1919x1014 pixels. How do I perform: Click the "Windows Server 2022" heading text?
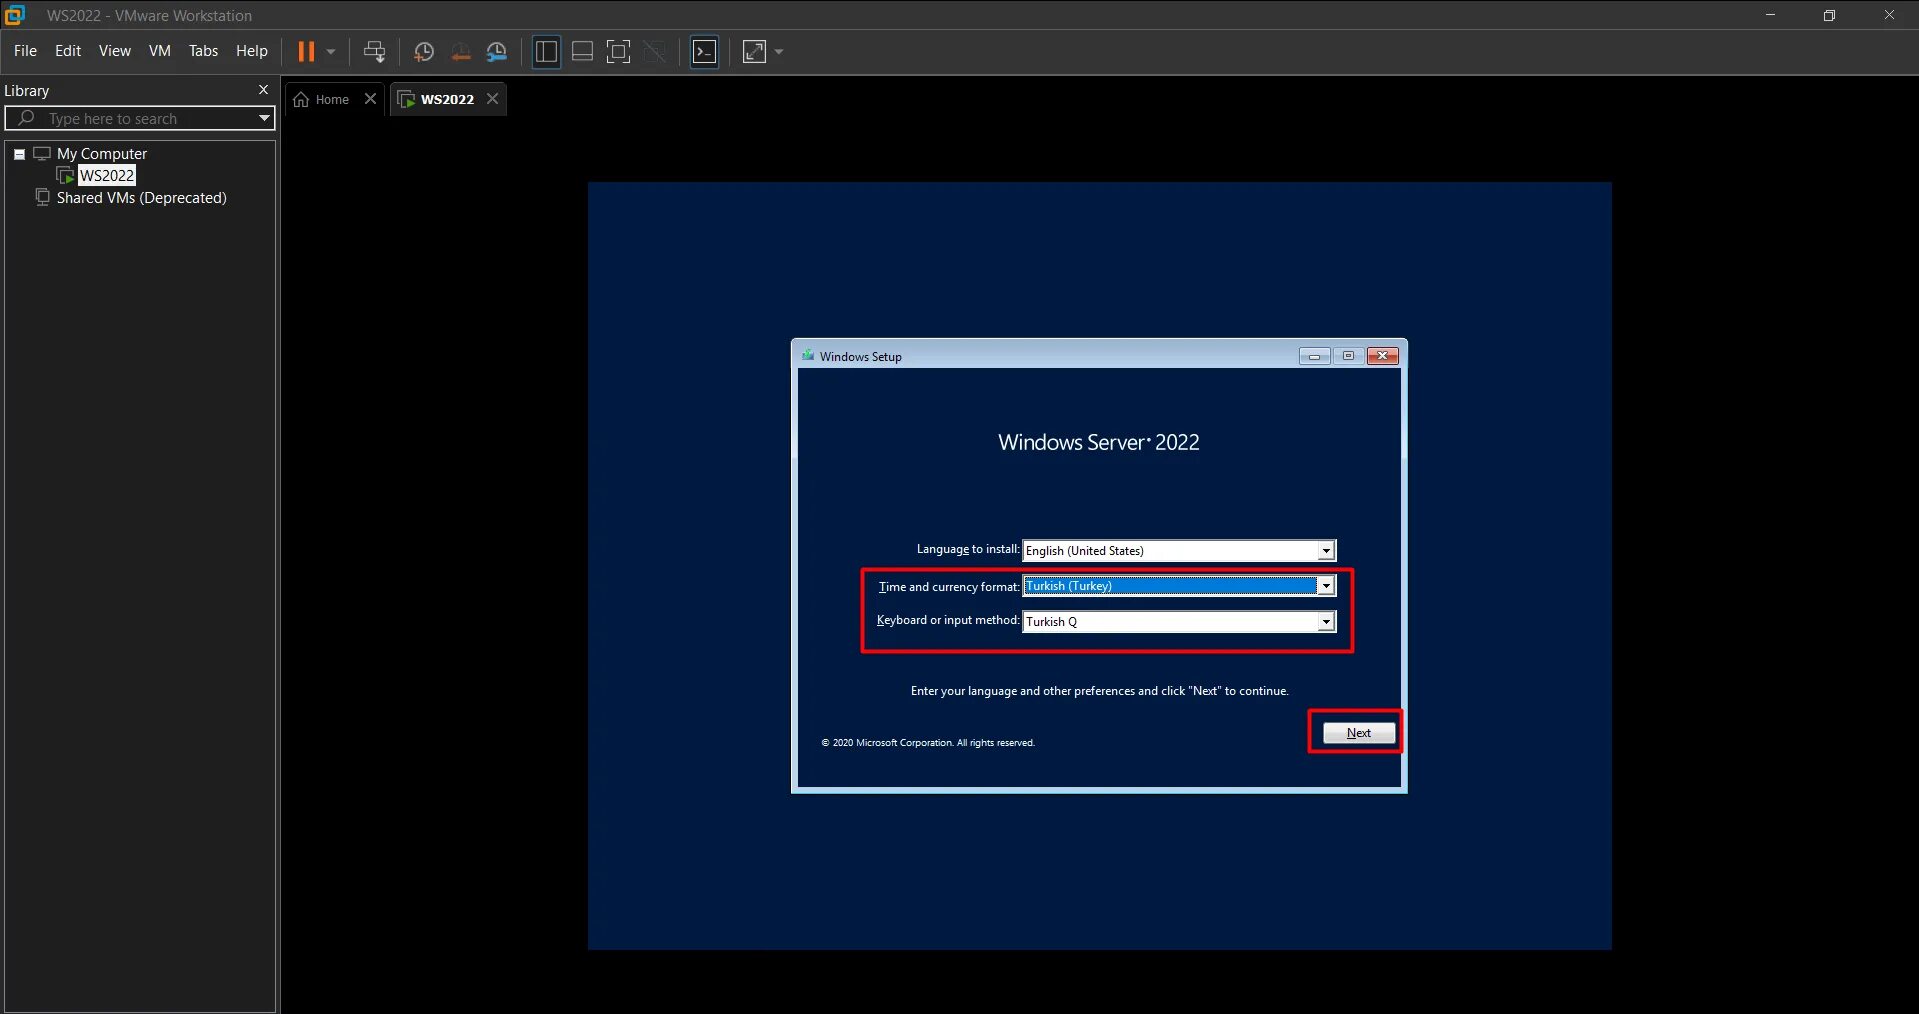1098,442
